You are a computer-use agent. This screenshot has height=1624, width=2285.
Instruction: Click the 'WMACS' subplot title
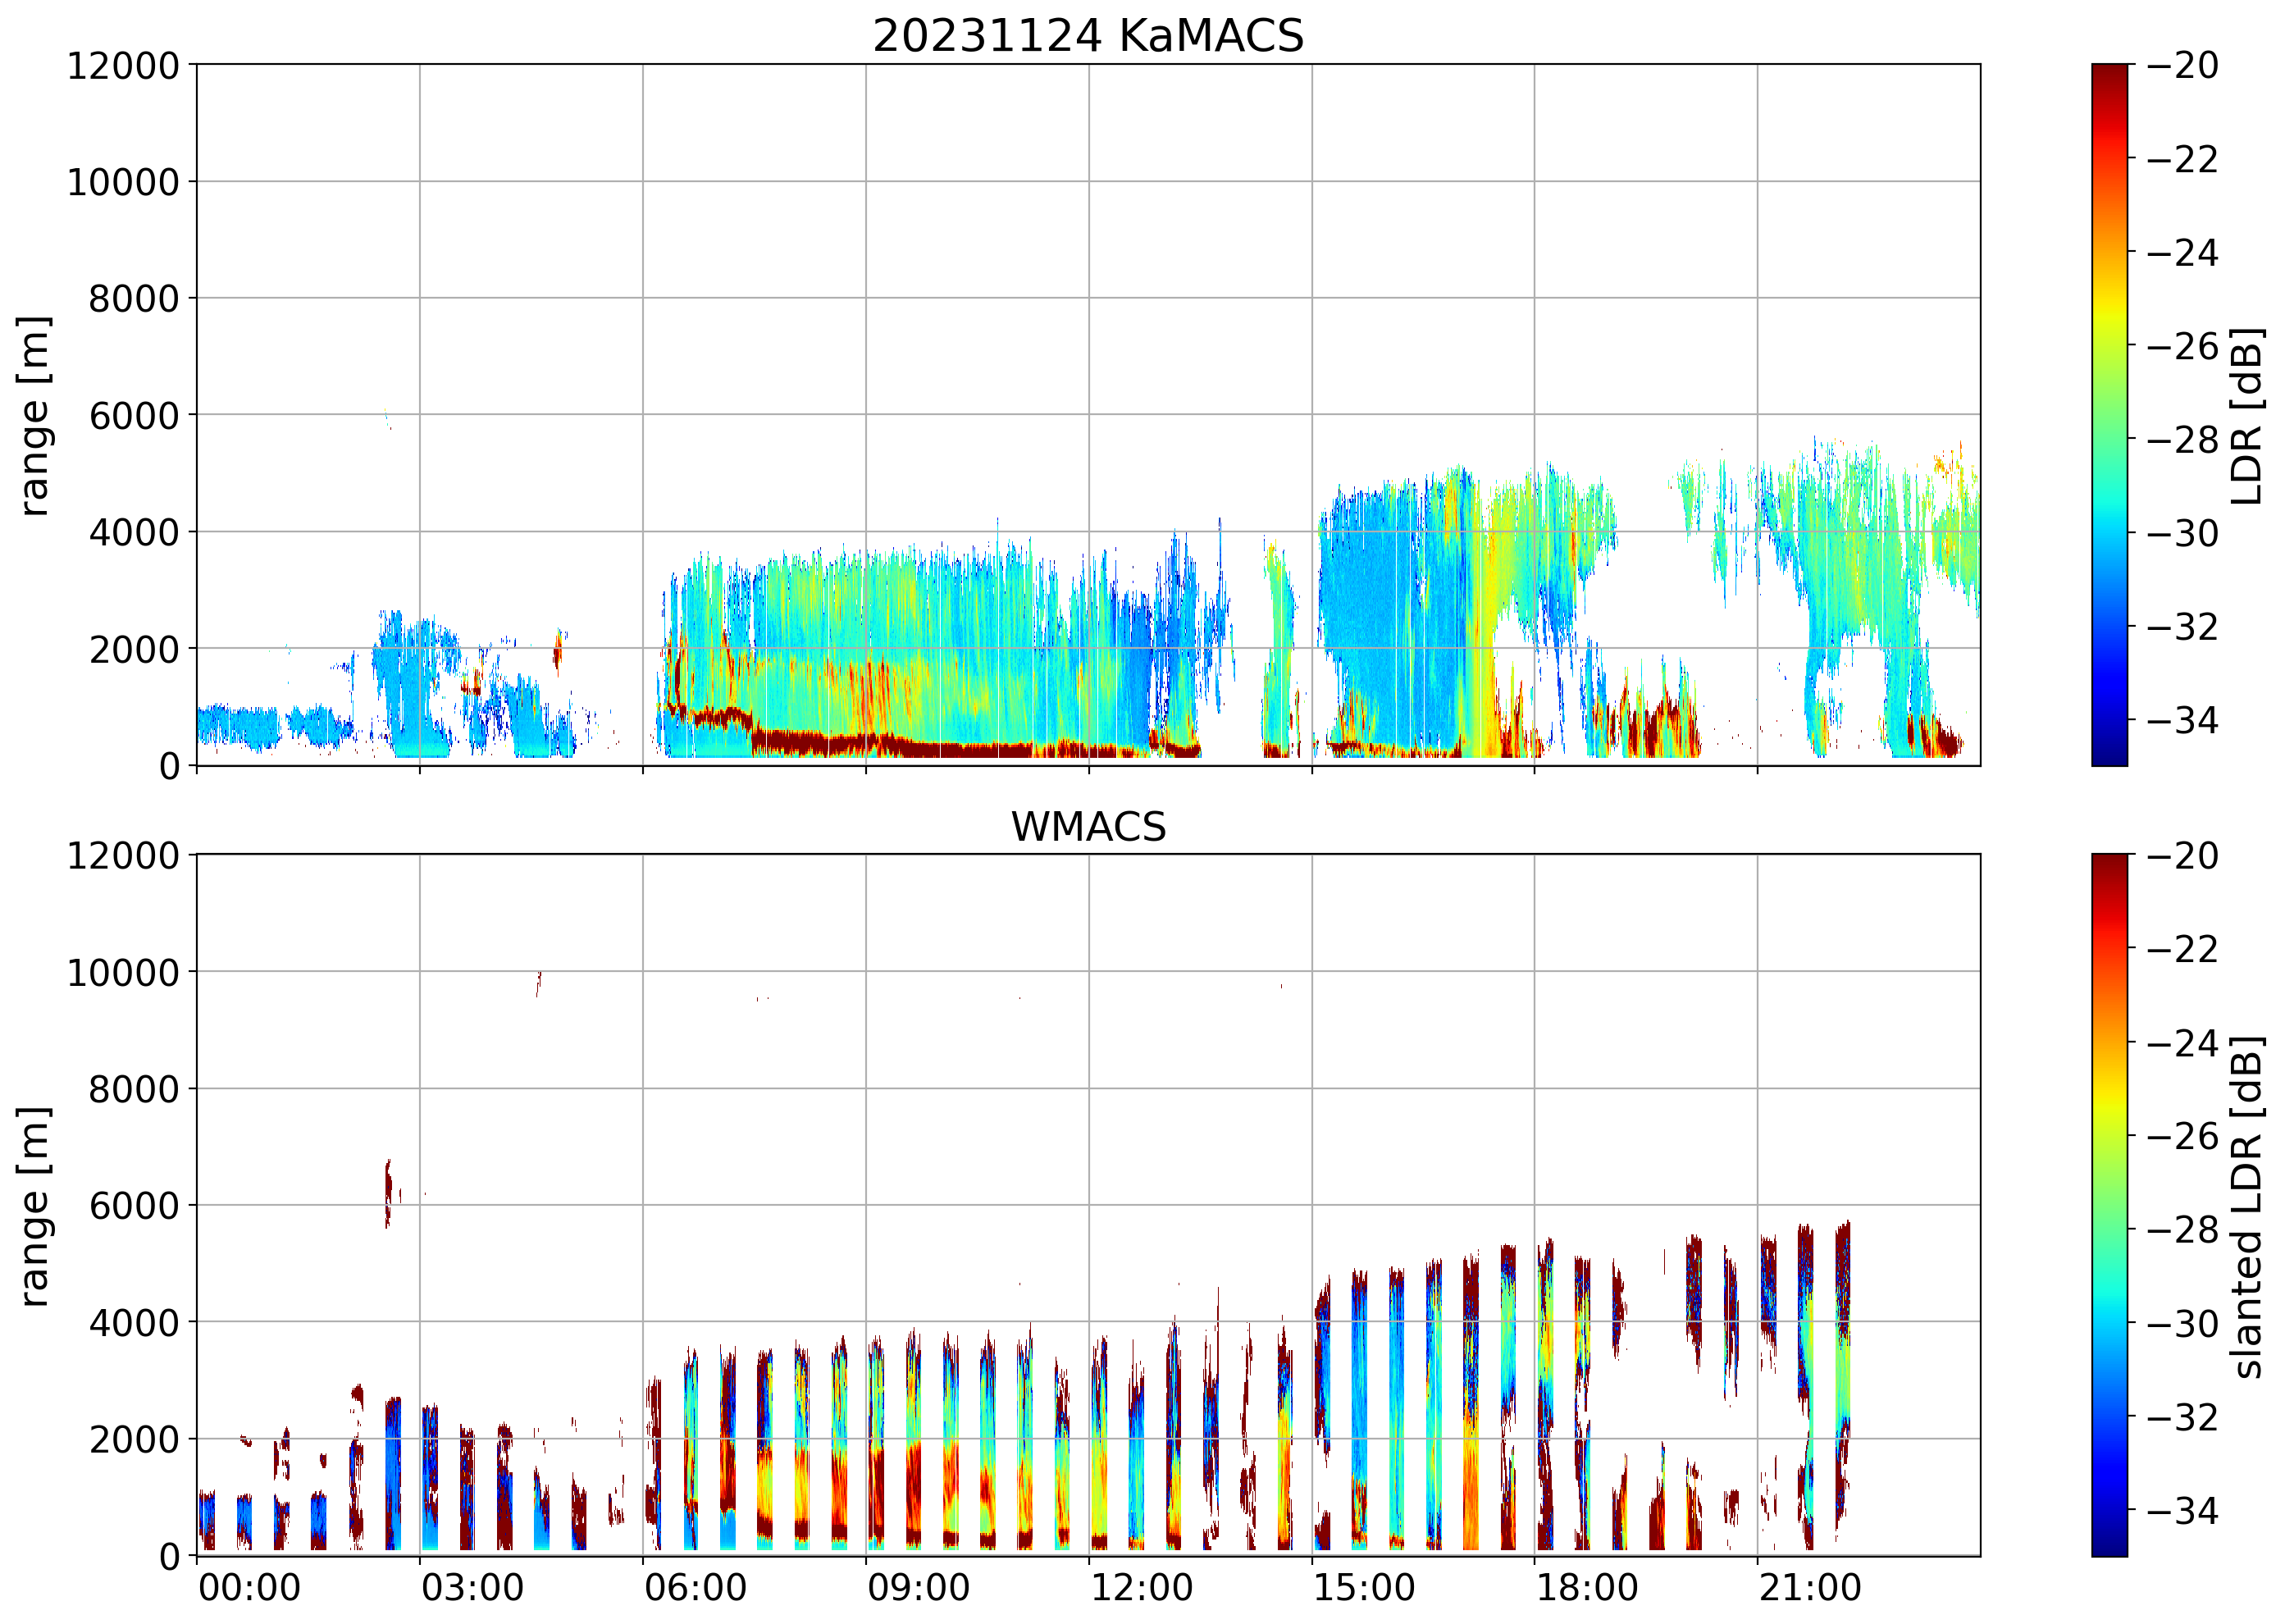click(x=1088, y=827)
